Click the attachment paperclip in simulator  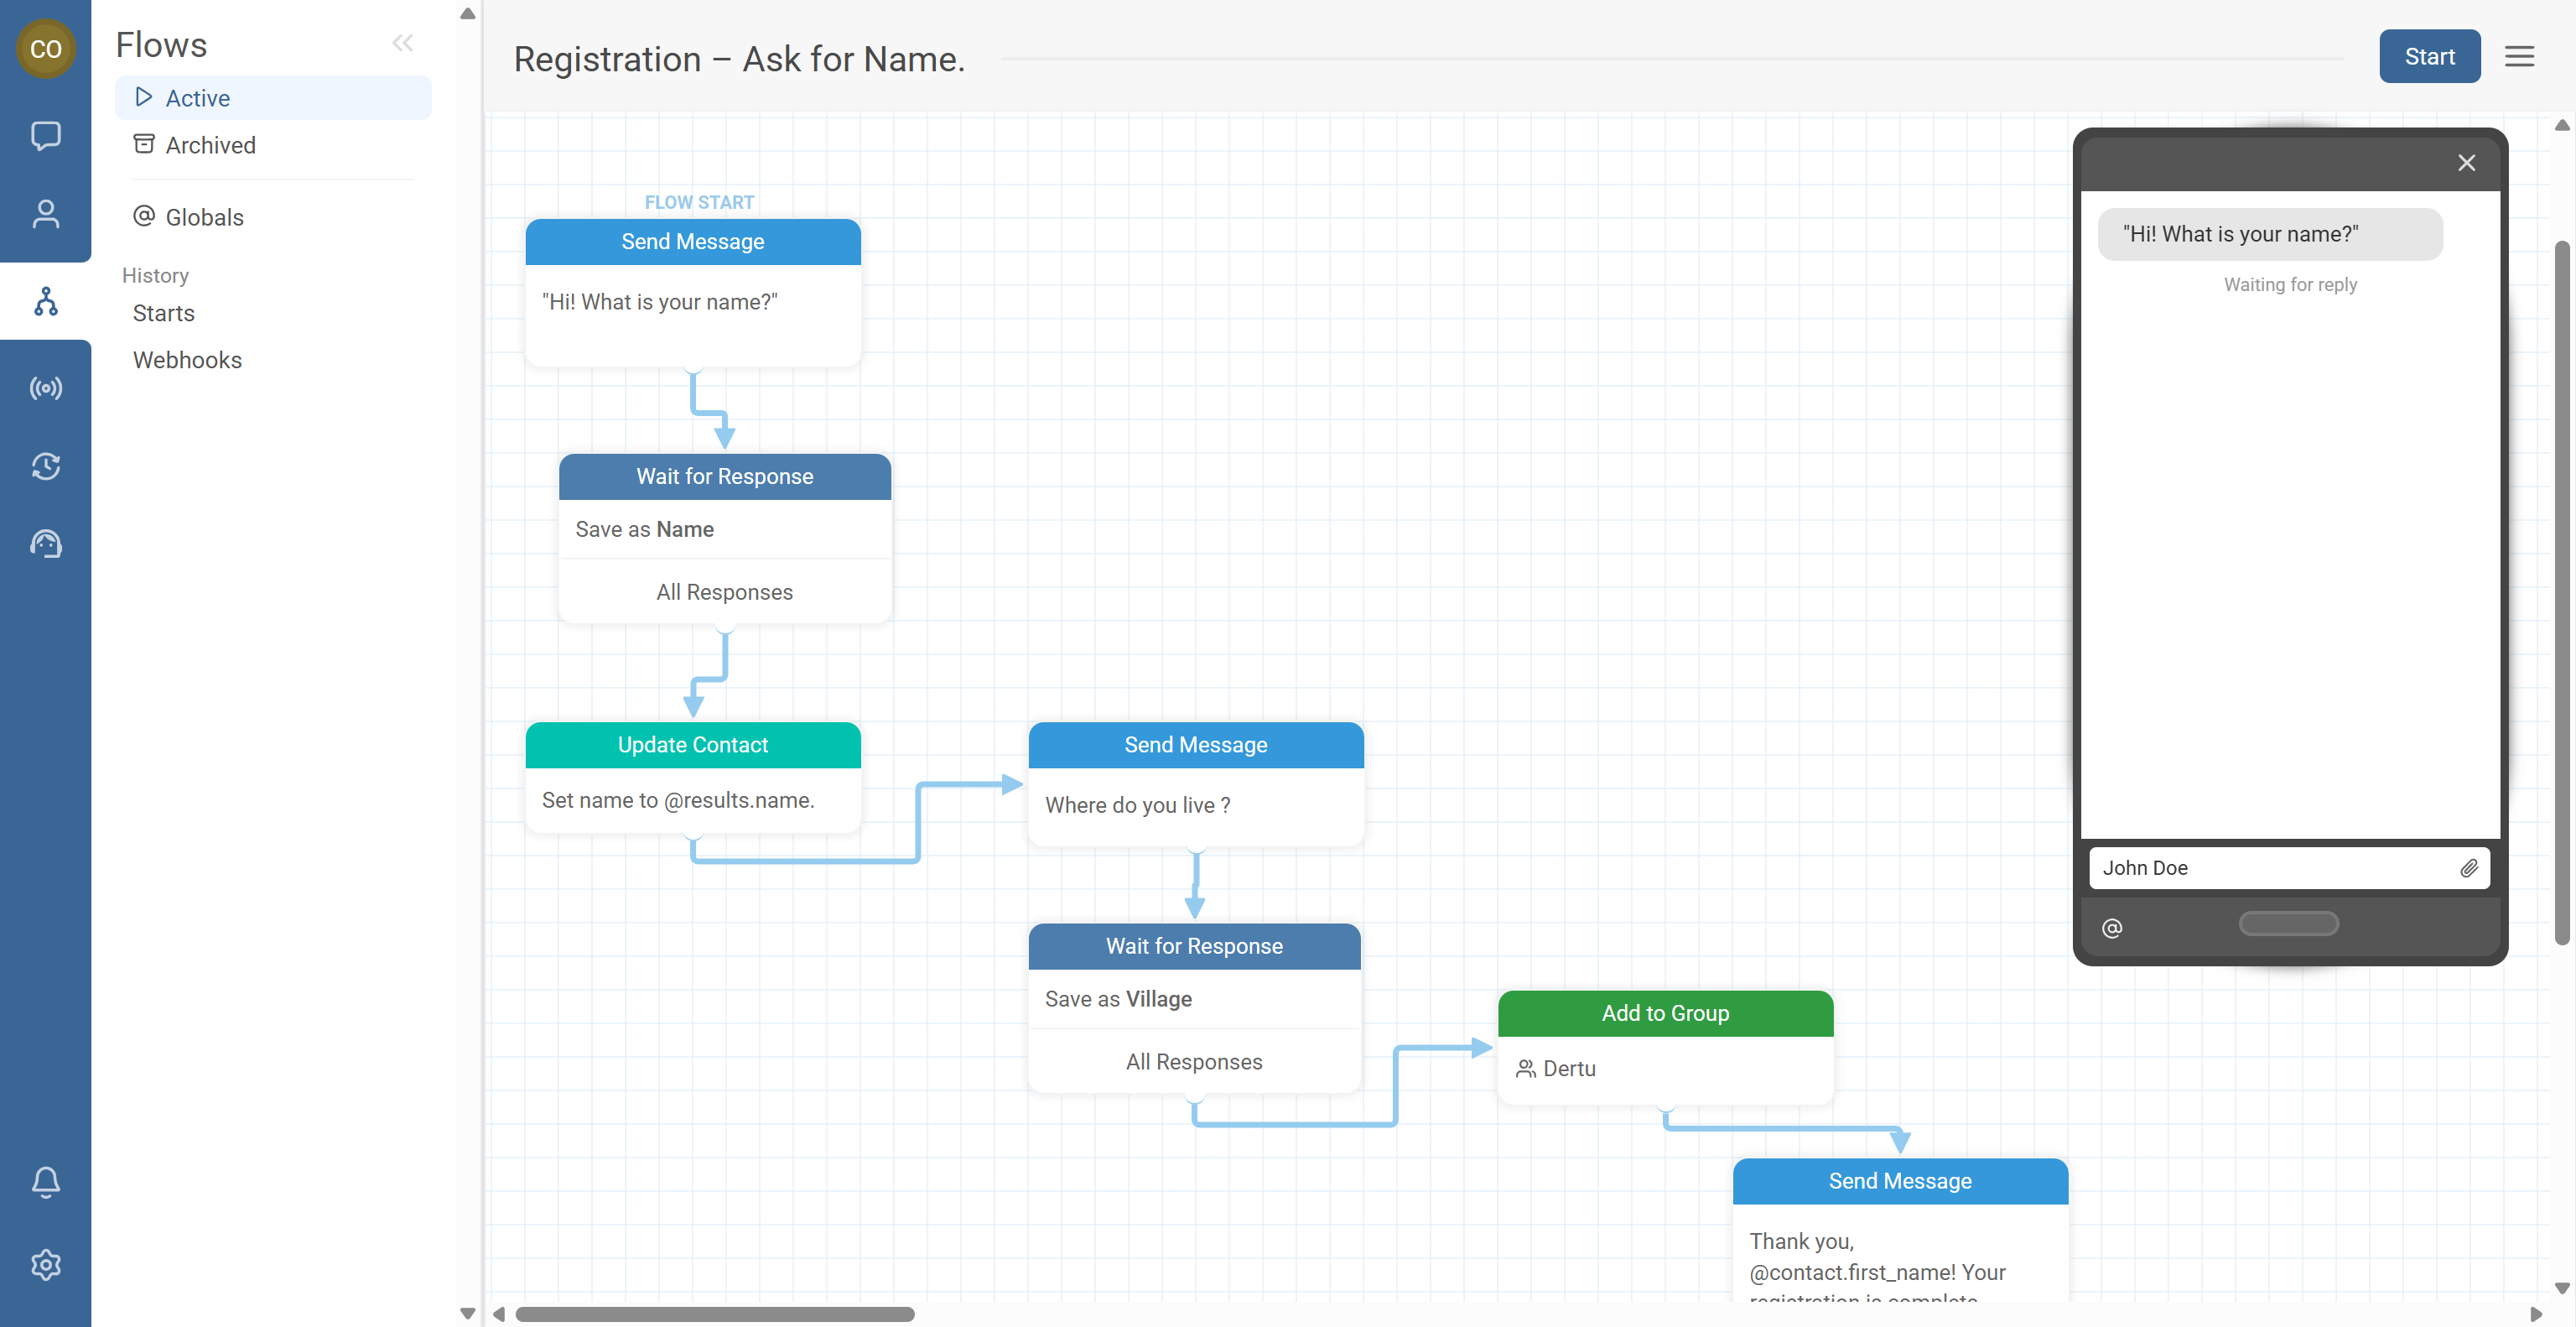[2468, 868]
